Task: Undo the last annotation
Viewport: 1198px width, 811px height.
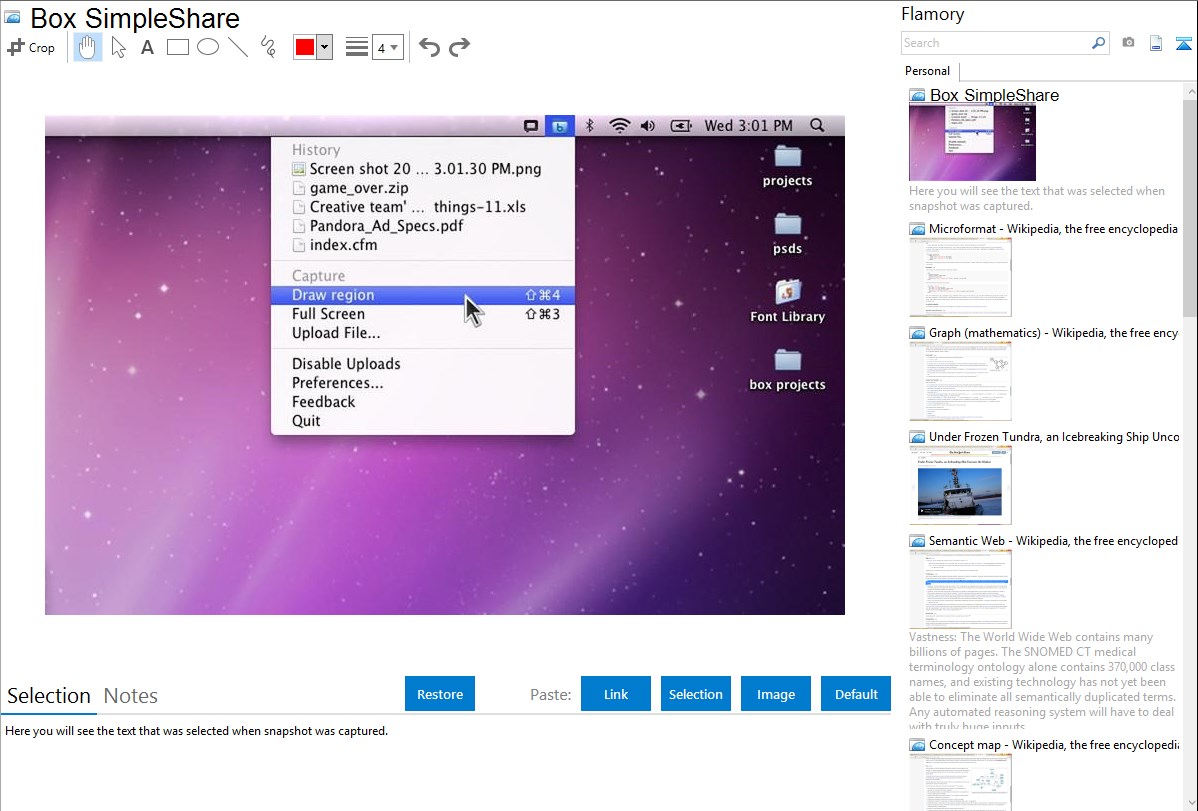Action: (x=429, y=47)
